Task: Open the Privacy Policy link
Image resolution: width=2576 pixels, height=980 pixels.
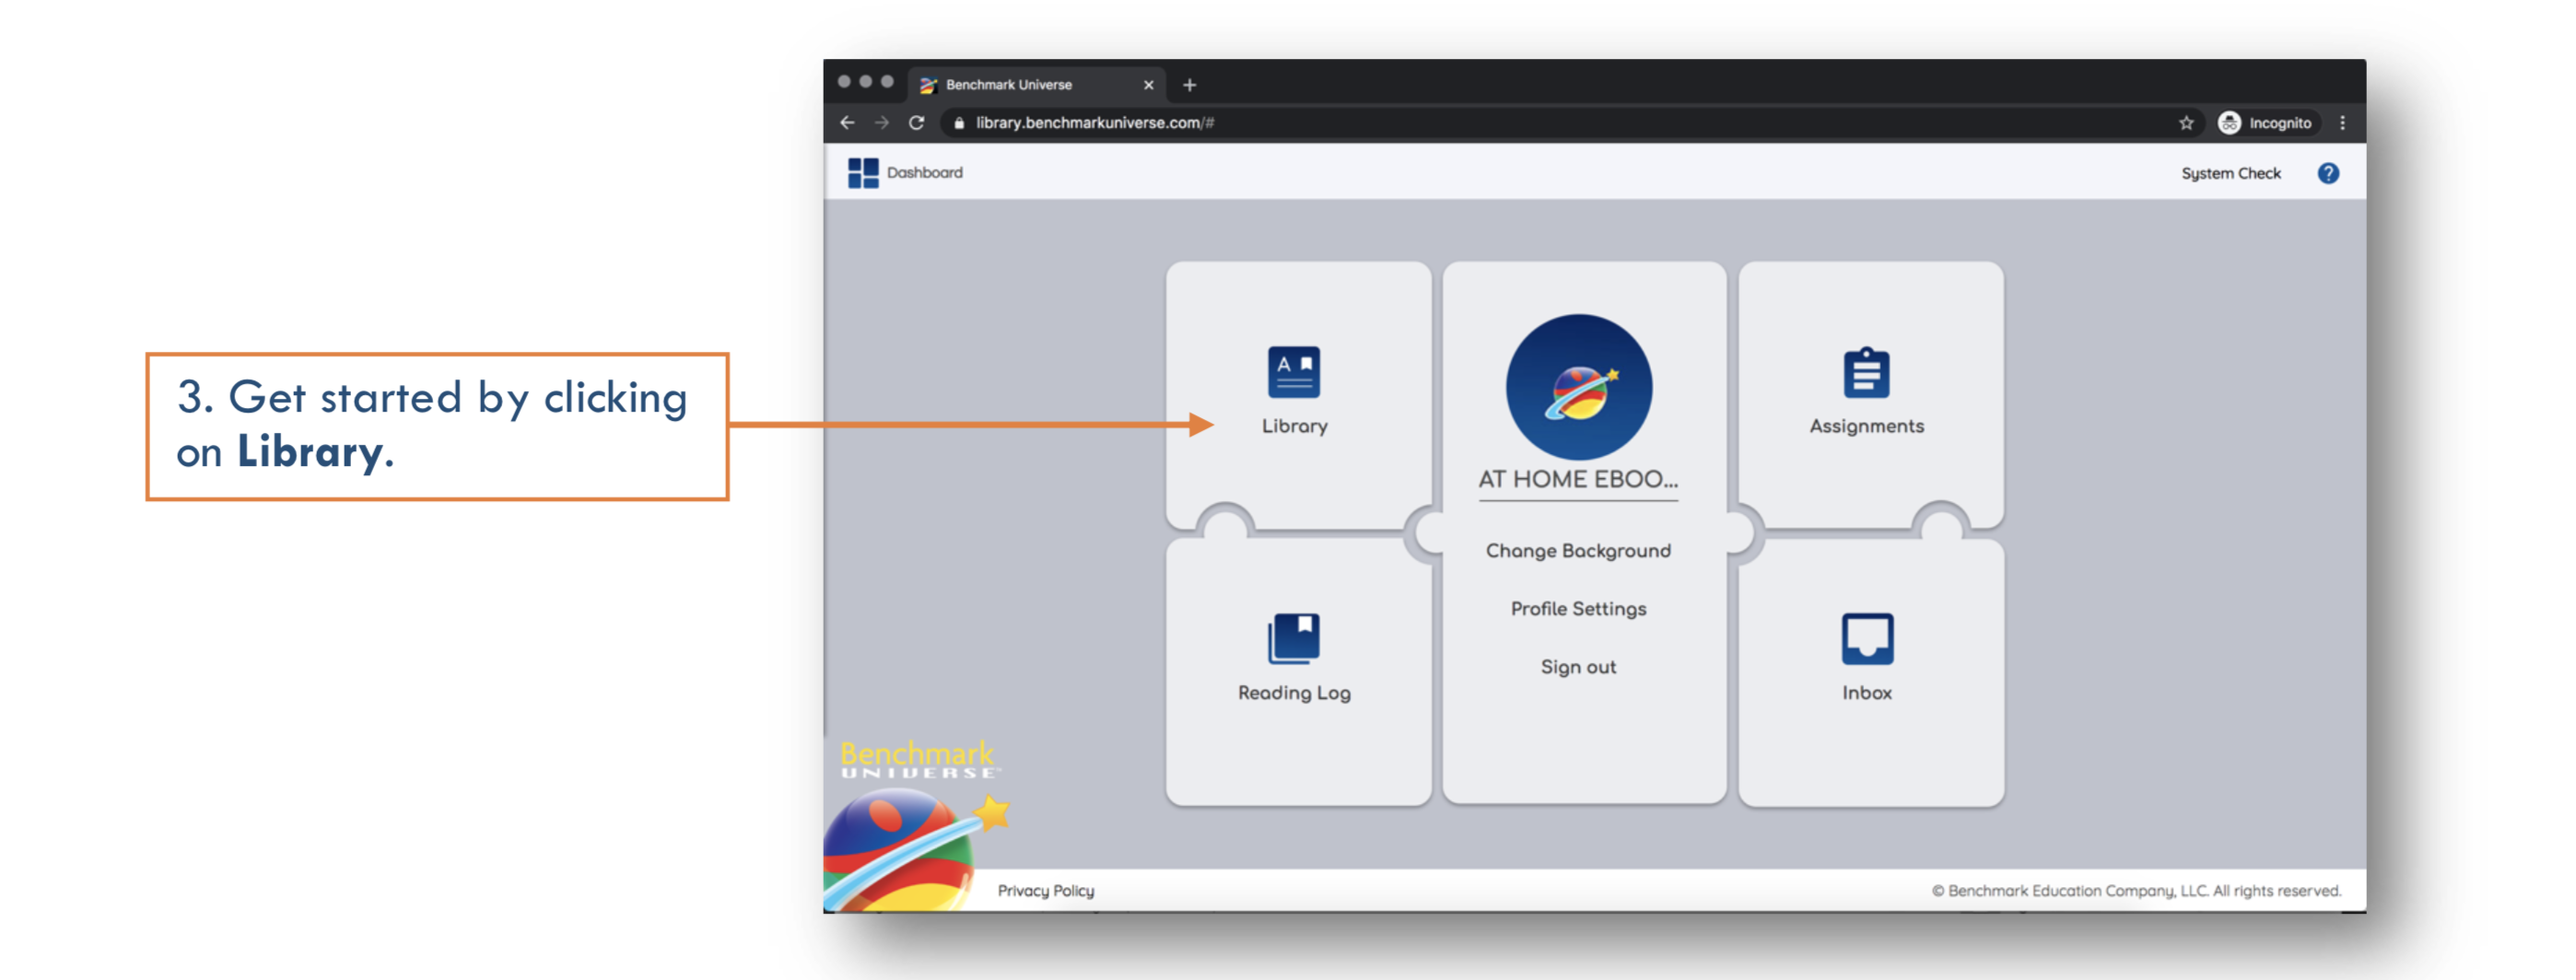Action: click(1046, 890)
